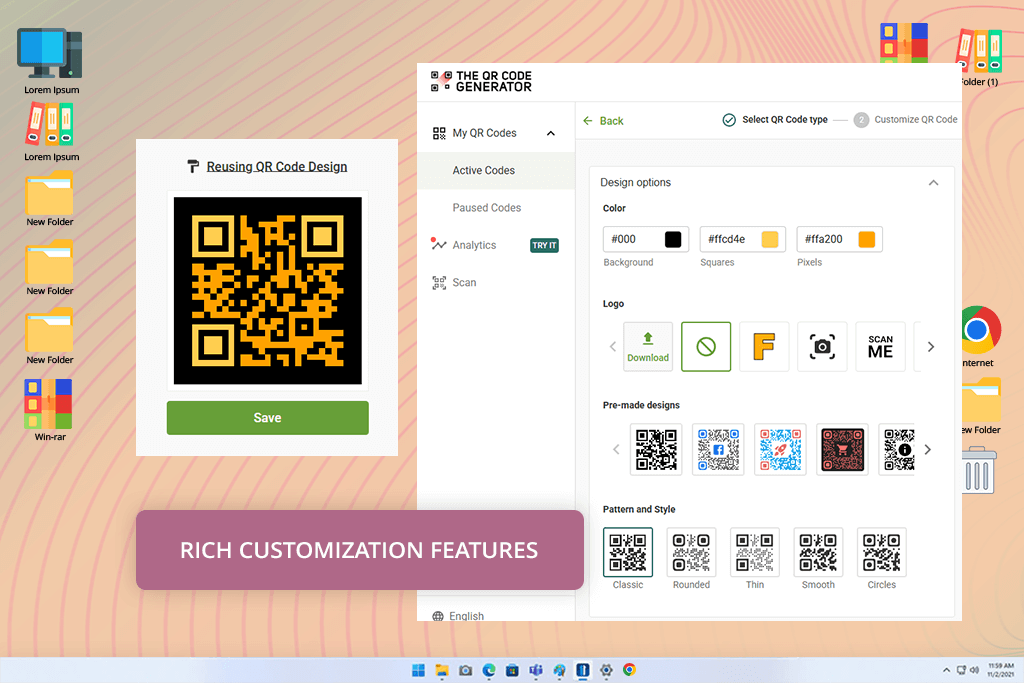Open File Explorer from the taskbar
Screen dimensions: 1024x683
click(x=442, y=670)
